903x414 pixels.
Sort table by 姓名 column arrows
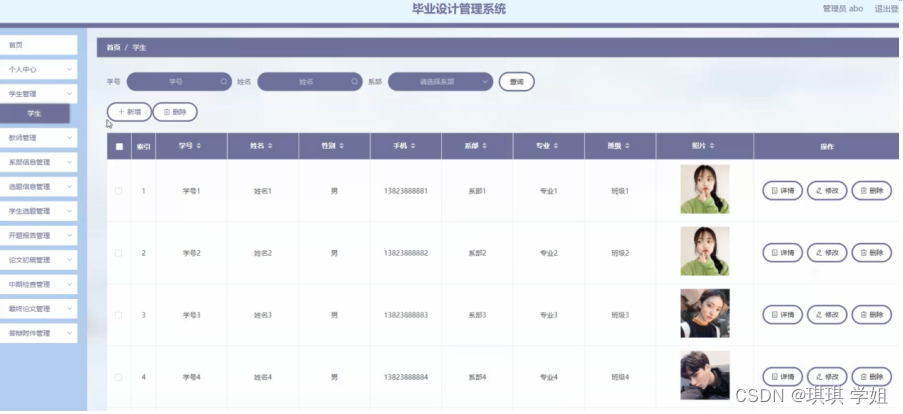click(x=270, y=146)
